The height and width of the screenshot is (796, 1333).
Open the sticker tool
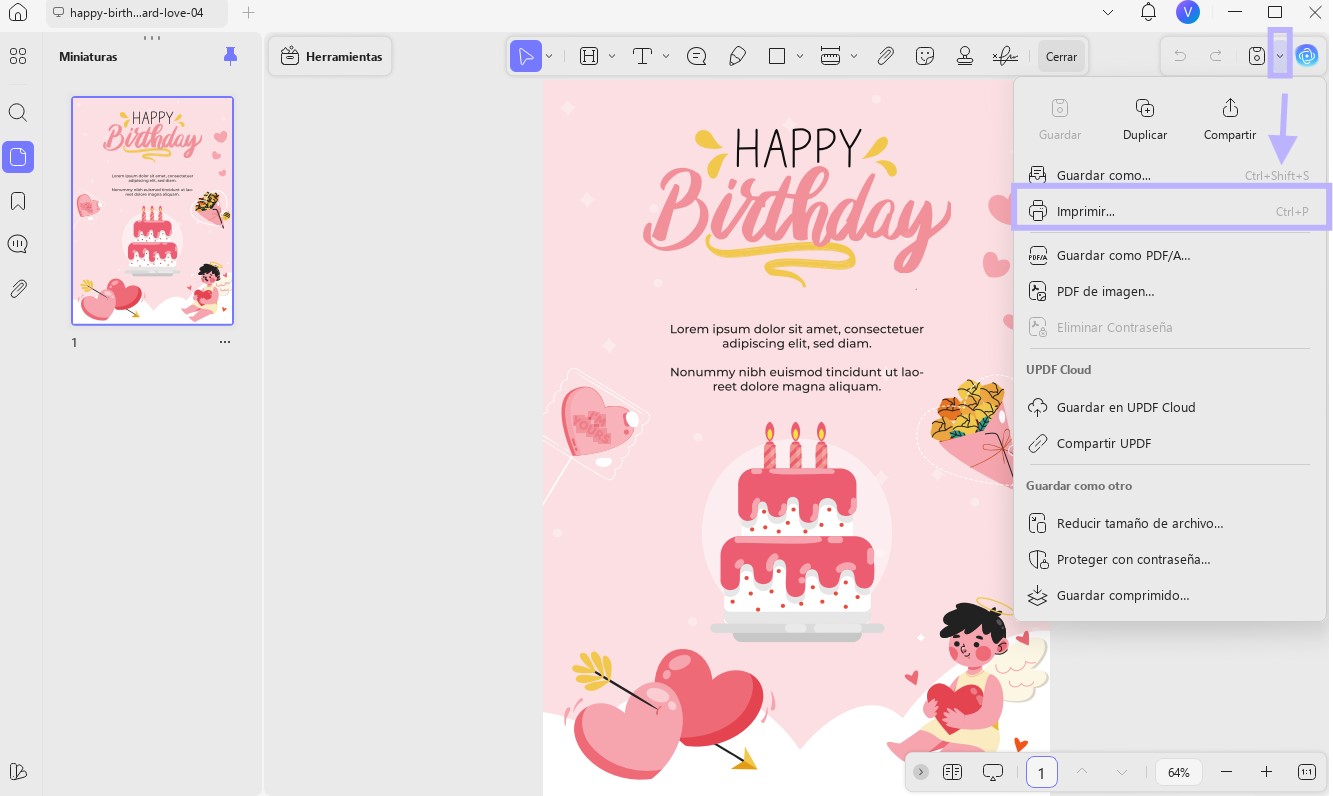point(925,57)
